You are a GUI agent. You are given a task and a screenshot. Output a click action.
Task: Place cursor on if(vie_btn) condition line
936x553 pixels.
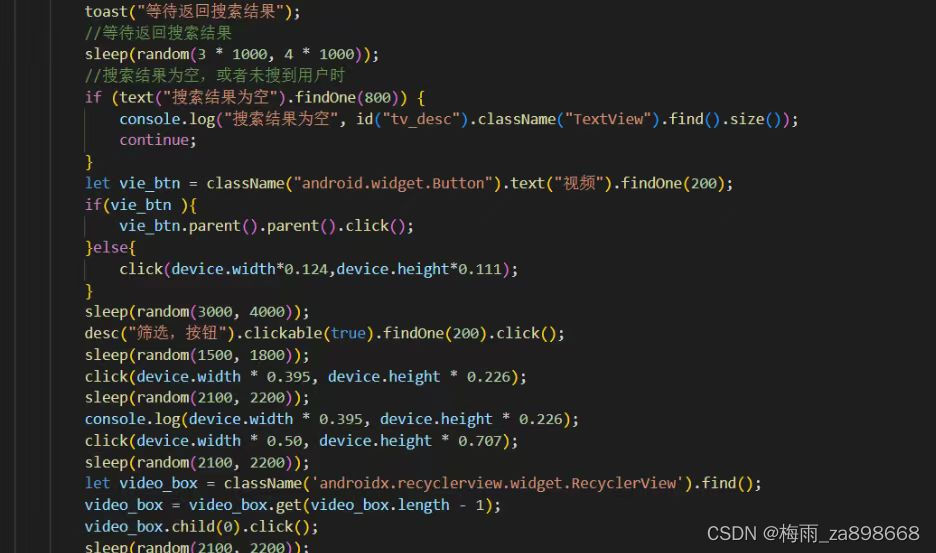point(141,205)
